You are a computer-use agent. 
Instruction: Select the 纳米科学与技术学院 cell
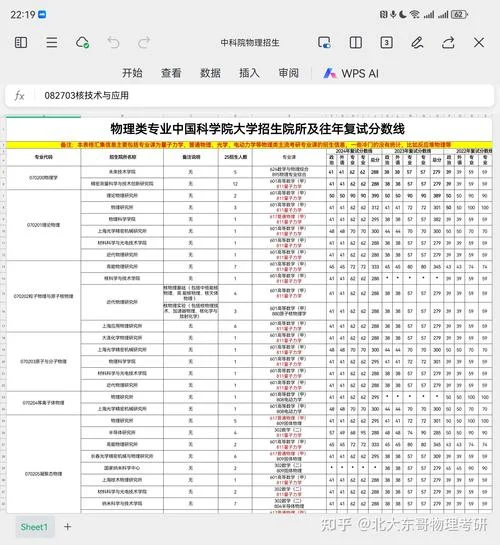[x=122, y=504]
